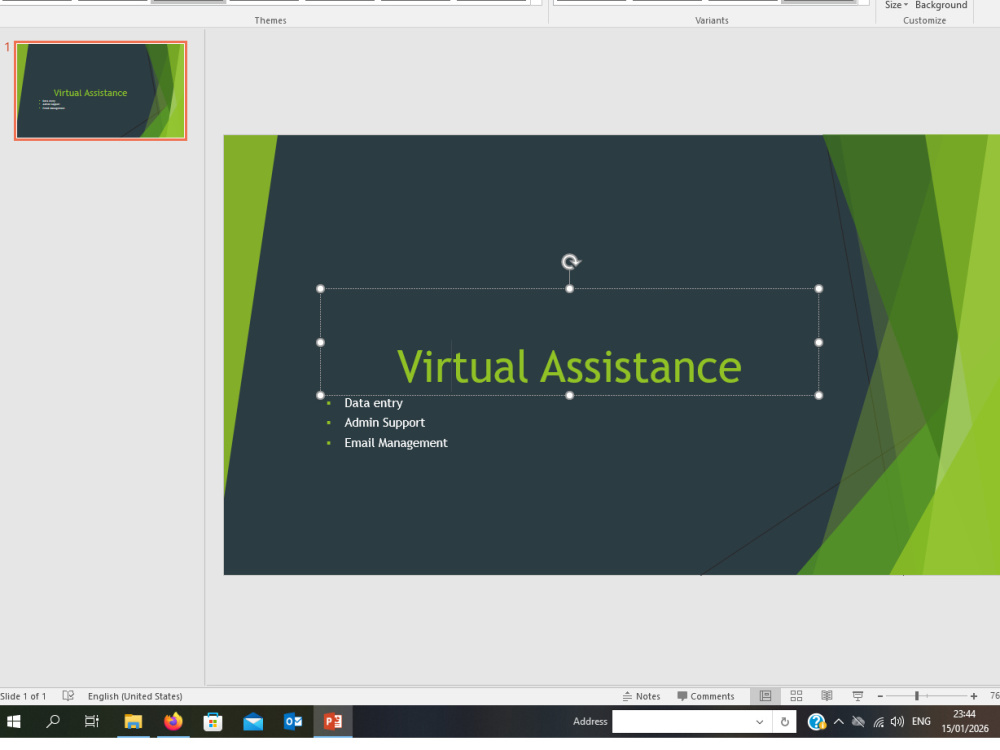Screen dimensions: 1000x750
Task: Open Microsoft Store from taskbar
Action: point(212,721)
